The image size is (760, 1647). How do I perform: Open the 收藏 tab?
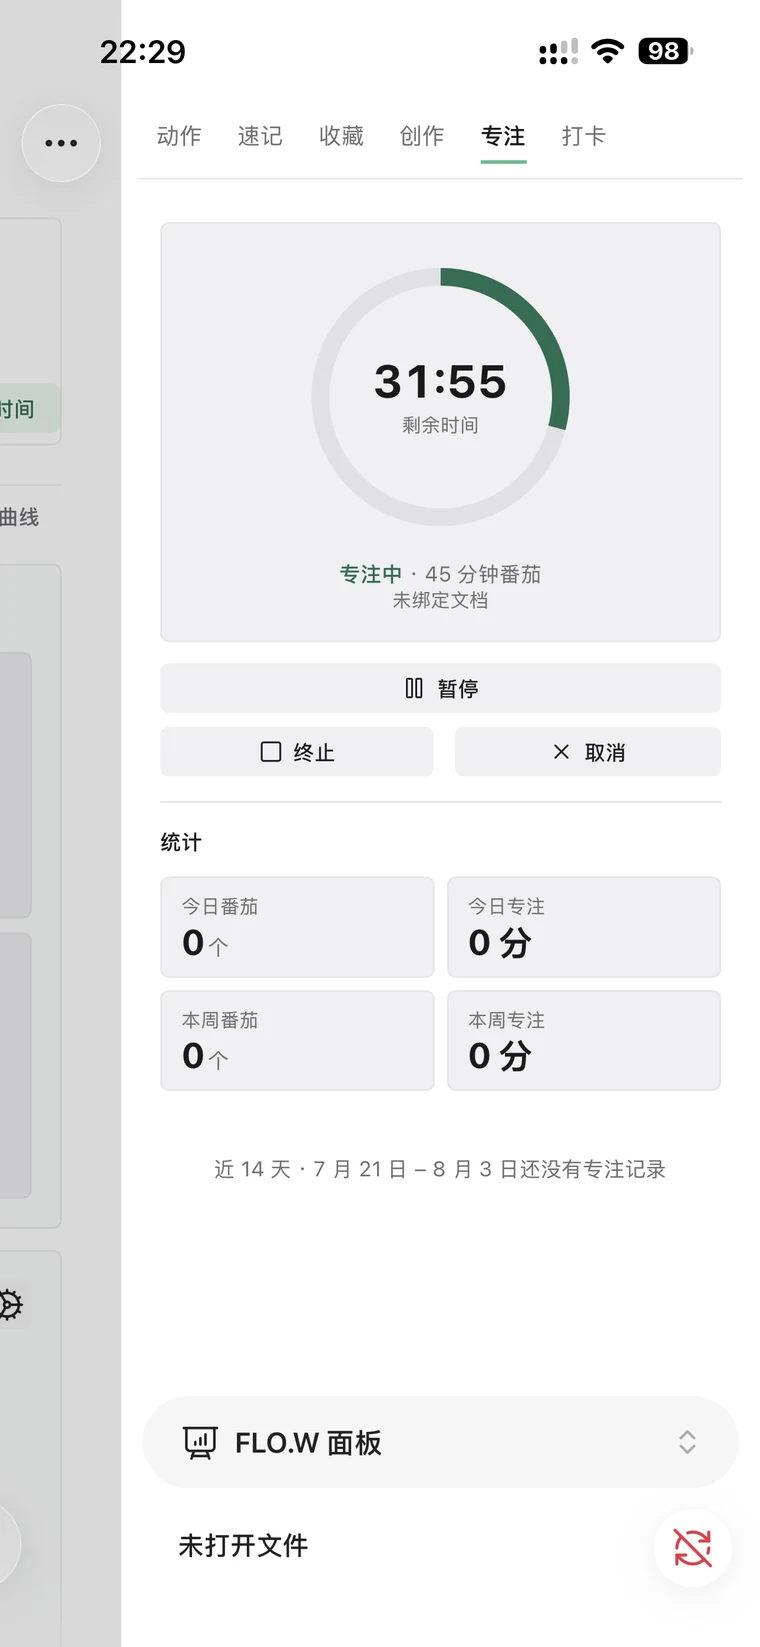coord(341,136)
